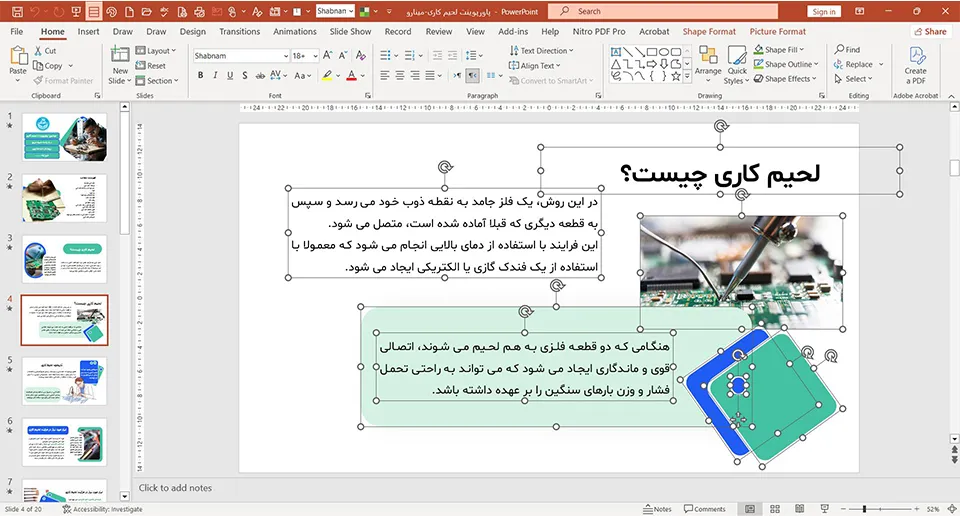Toggle strikethrough formatting

coord(260,75)
